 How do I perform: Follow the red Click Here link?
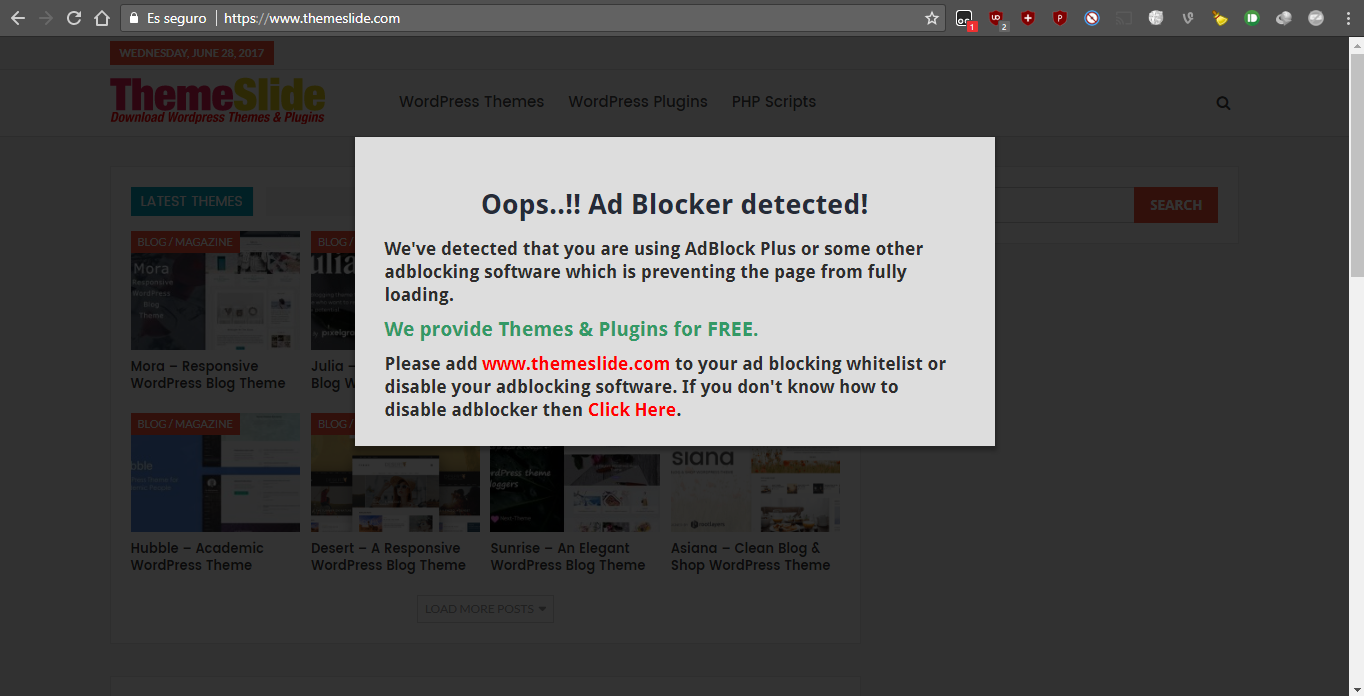coord(632,409)
